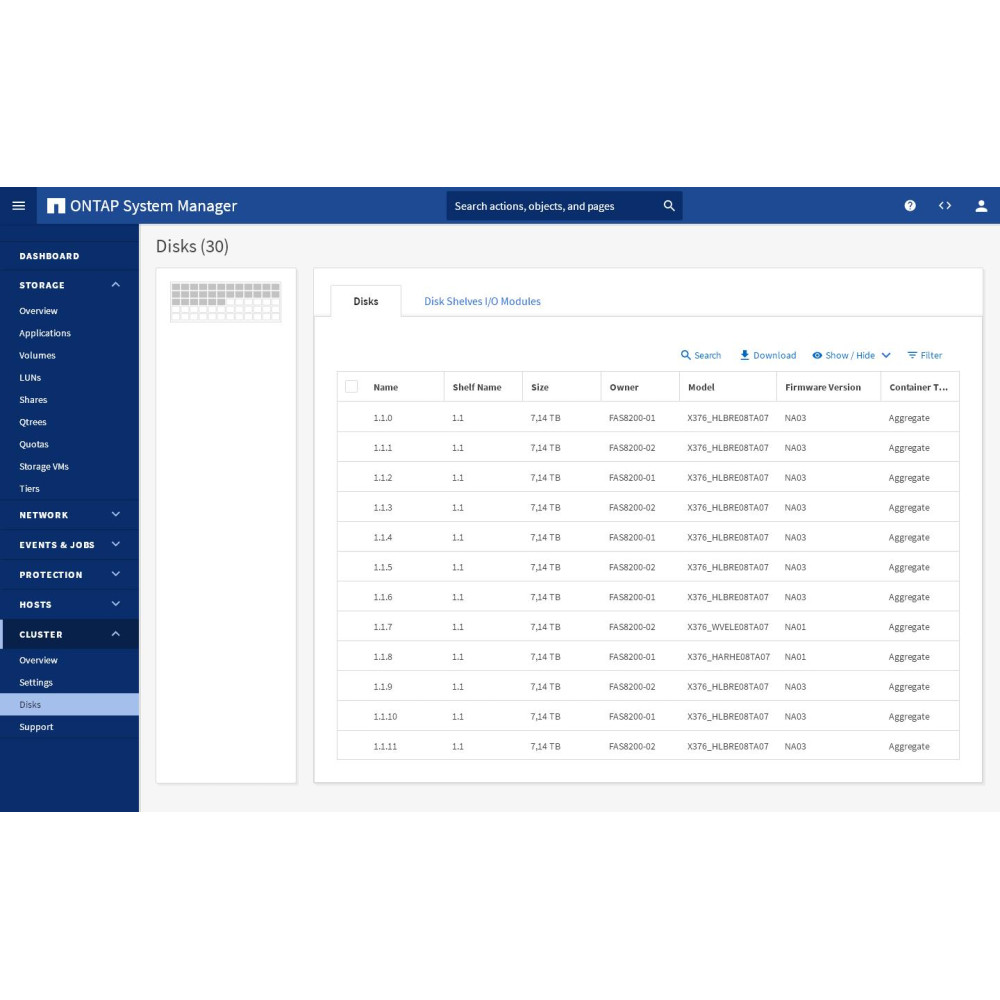Go to Dashboard in the sidebar
Viewport: 1000px width, 1000px height.
pos(49,256)
